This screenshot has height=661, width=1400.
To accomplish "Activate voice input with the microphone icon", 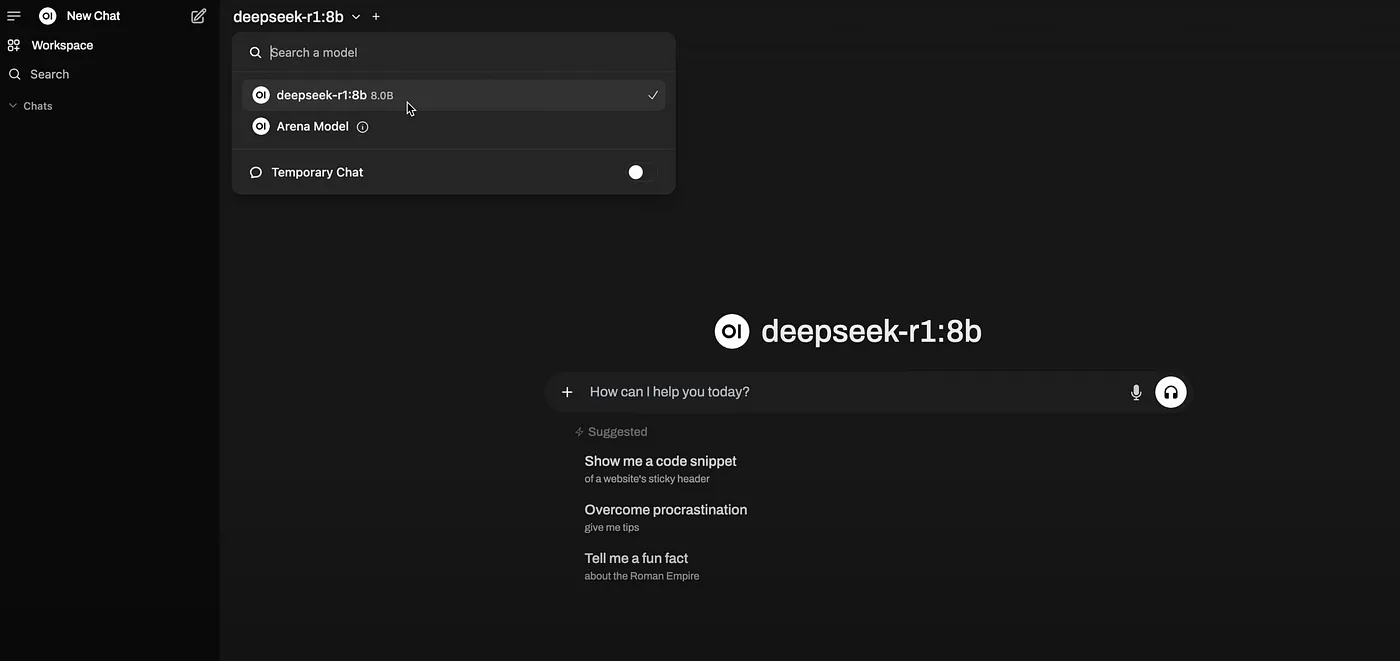I will (x=1137, y=392).
